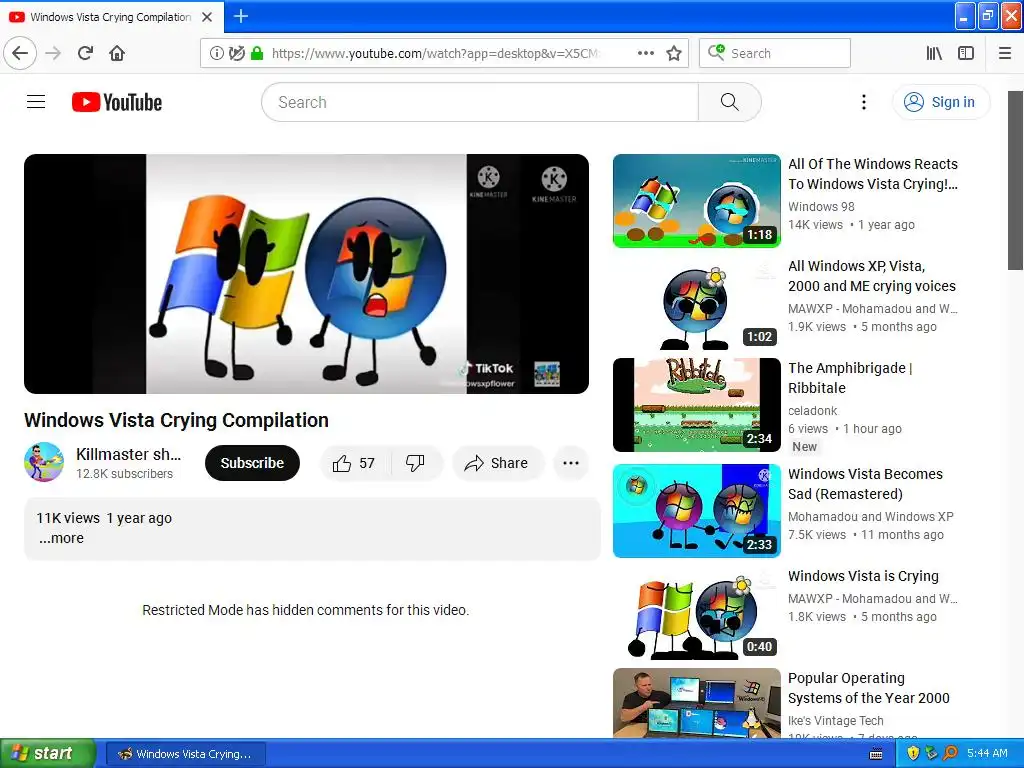Click the Windows security shield tray icon
This screenshot has width=1024, height=768.
(x=913, y=753)
